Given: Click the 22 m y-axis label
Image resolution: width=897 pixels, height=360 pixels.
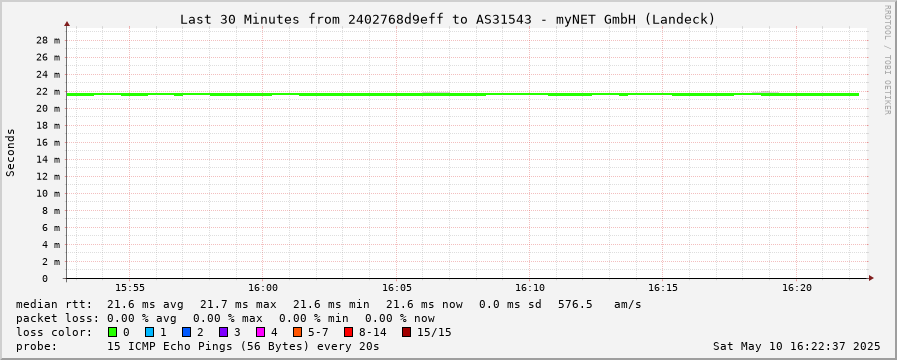Looking at the screenshot, I should pyautogui.click(x=48, y=92).
